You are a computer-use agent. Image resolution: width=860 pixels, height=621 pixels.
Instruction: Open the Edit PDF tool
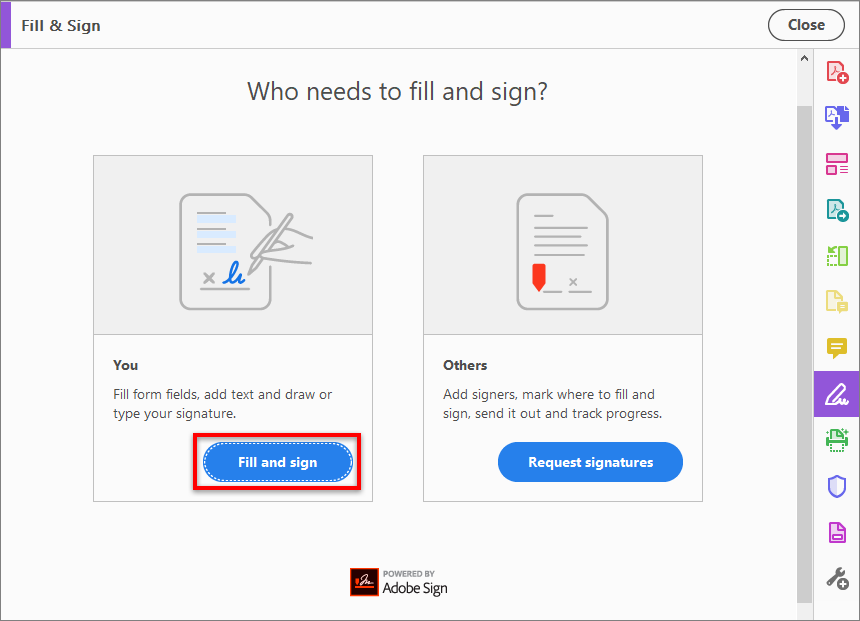coord(838,255)
